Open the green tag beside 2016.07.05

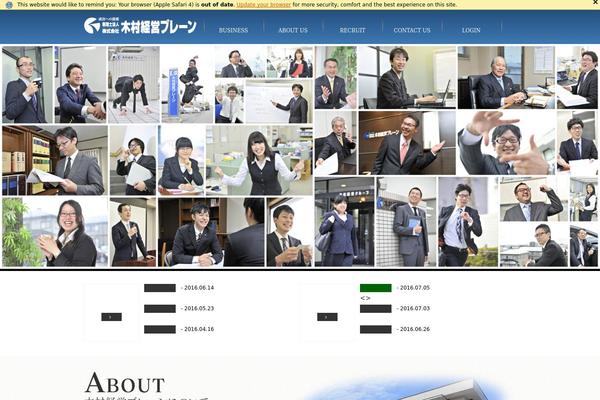coord(376,288)
